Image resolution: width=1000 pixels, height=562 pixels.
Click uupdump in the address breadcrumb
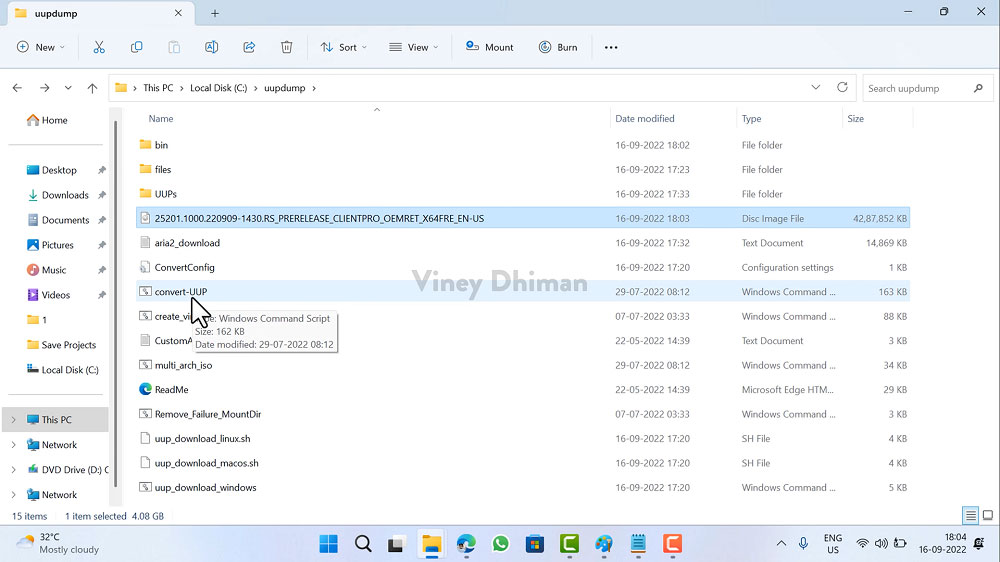284,88
